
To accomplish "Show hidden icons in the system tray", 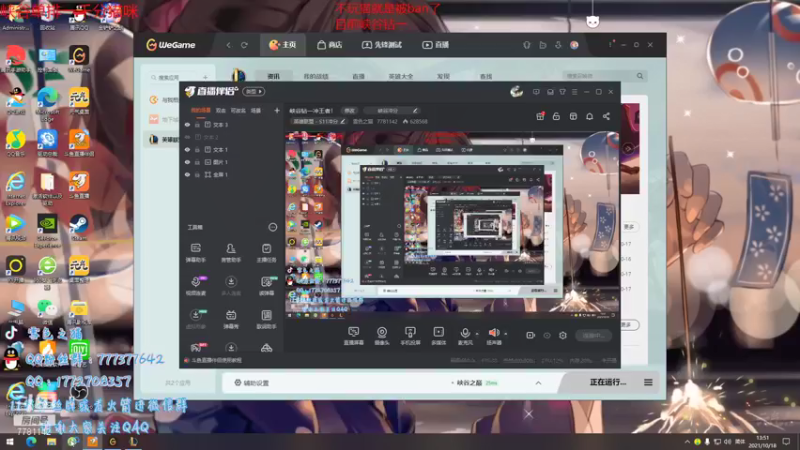I will coord(687,441).
